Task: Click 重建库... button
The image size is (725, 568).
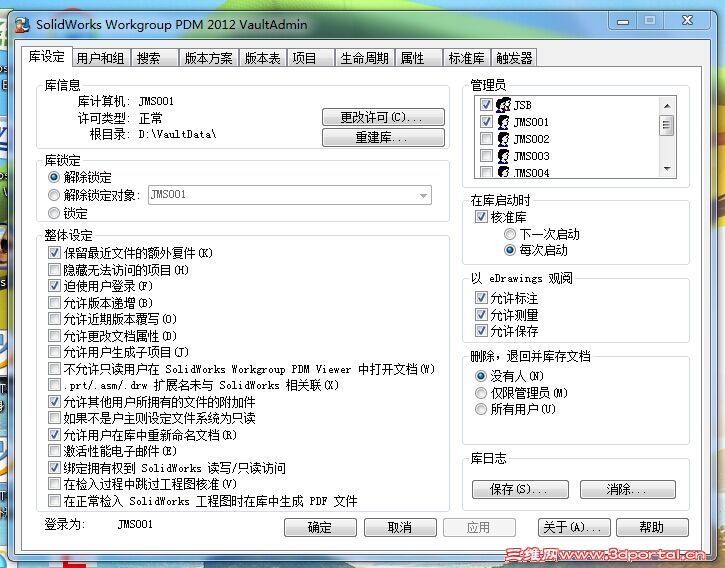Action: coord(383,137)
